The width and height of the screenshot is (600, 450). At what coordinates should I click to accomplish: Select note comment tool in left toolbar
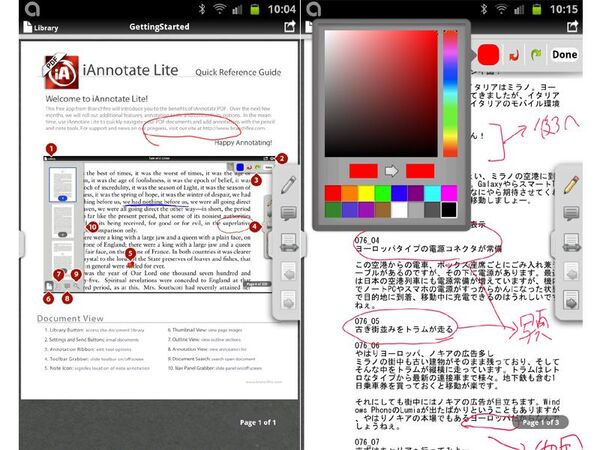click(x=289, y=213)
